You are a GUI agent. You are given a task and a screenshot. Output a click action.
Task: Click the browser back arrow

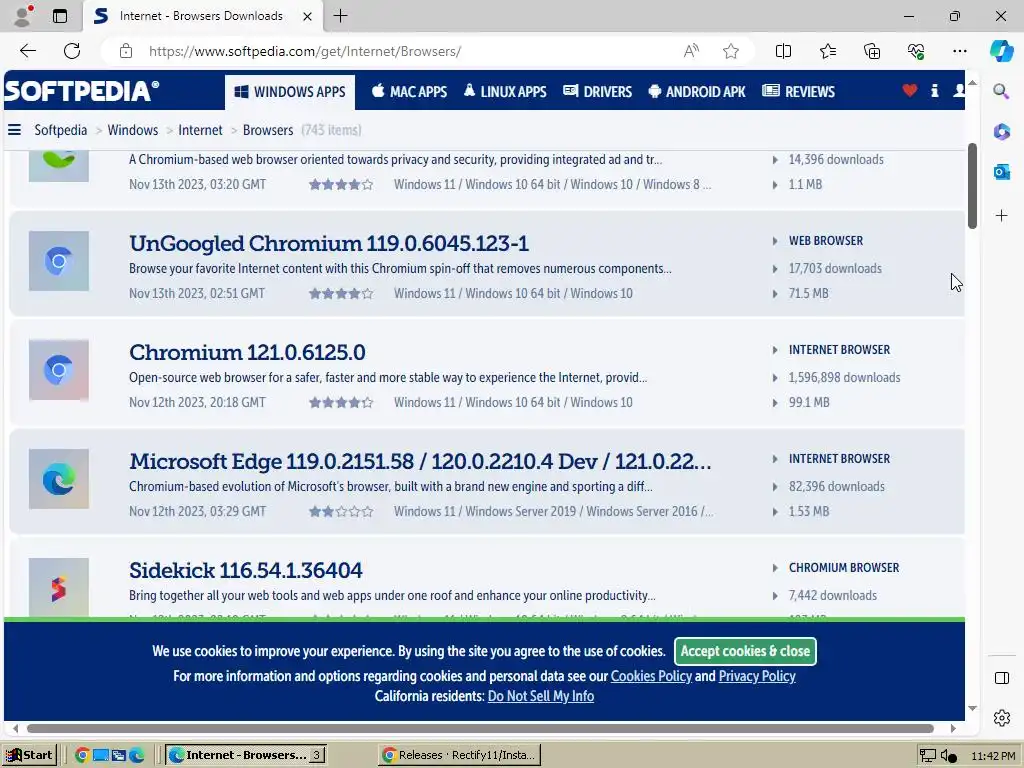tap(27, 51)
